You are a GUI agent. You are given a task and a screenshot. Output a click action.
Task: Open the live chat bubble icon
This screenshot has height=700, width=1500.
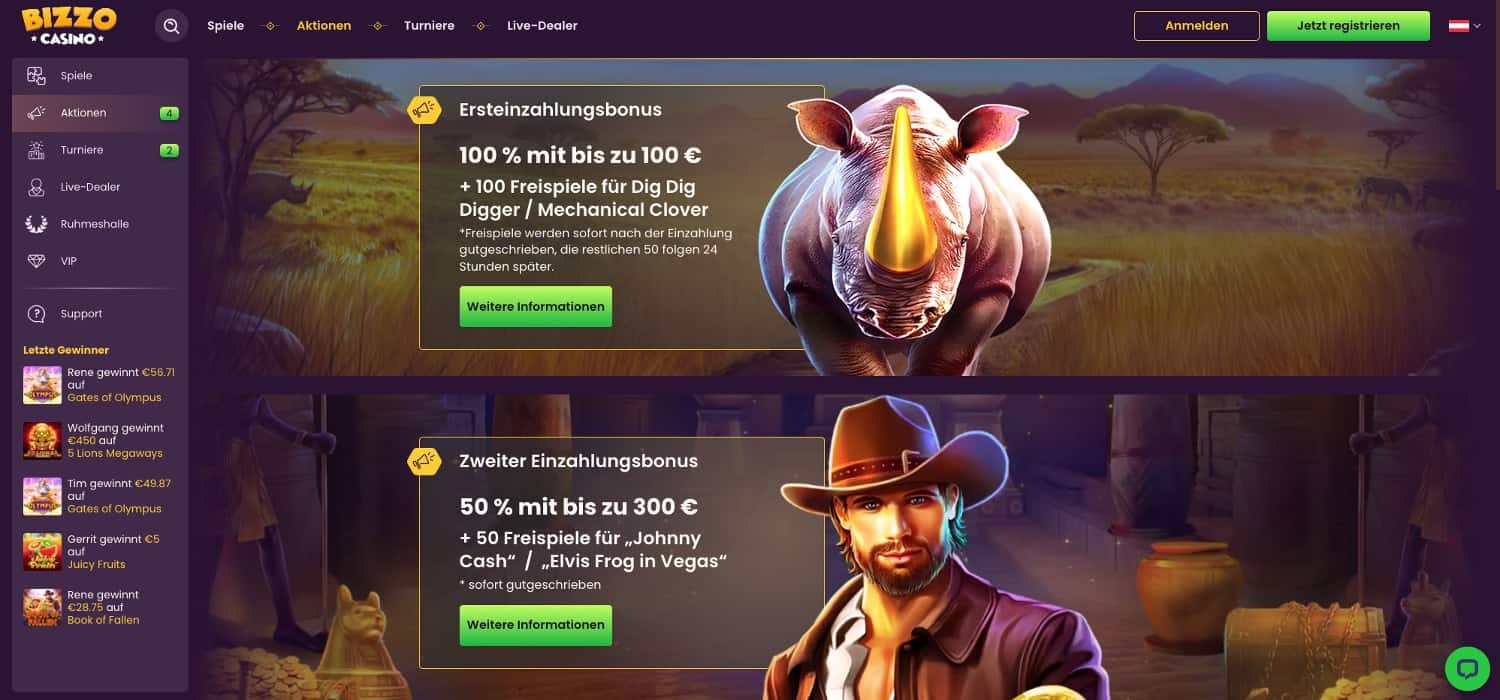tap(1467, 668)
